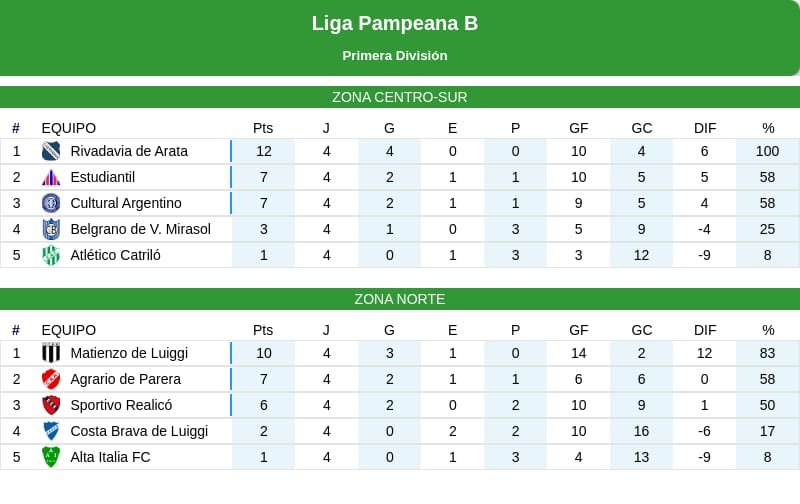Image resolution: width=800 pixels, height=504 pixels.
Task: Click the Matienzo de Luiggi striped badge
Action: pos(51,353)
